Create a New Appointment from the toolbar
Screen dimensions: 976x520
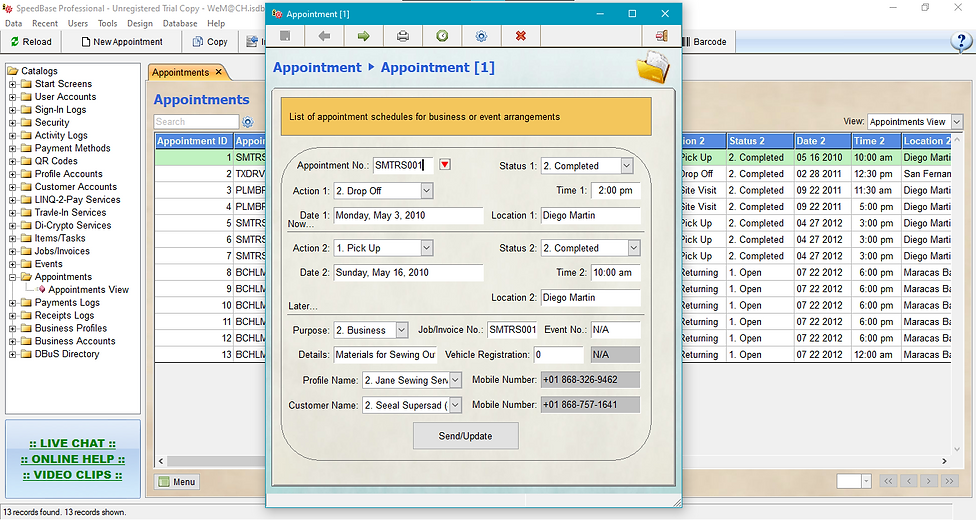[x=122, y=42]
